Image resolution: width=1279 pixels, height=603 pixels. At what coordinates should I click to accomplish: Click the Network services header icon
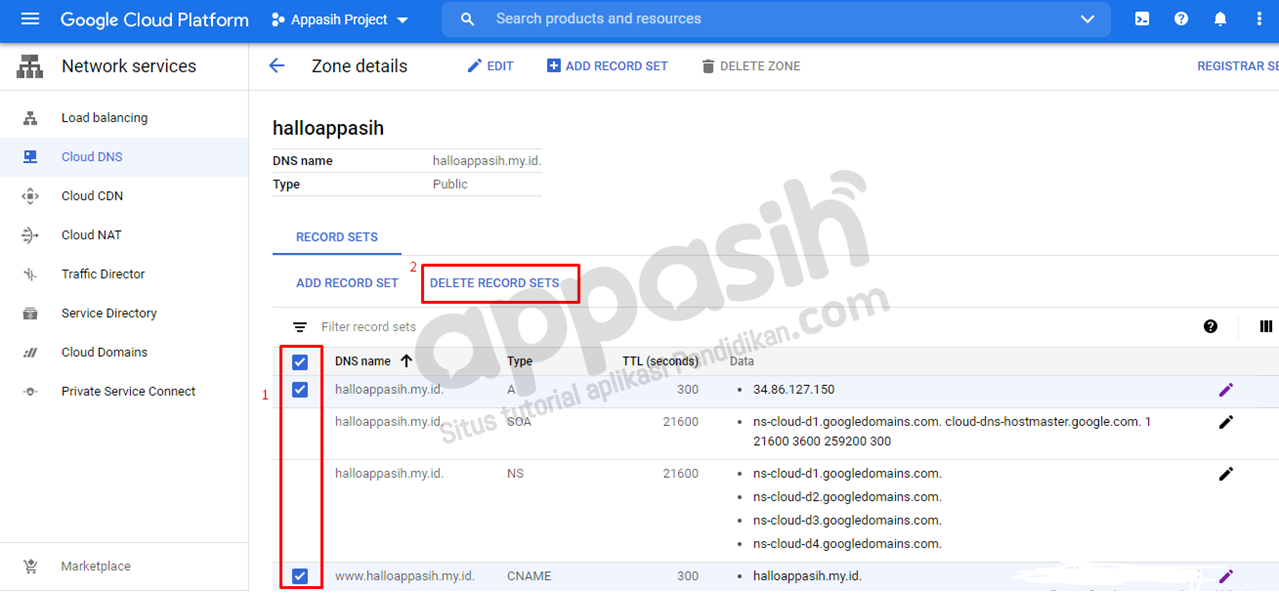click(30, 67)
